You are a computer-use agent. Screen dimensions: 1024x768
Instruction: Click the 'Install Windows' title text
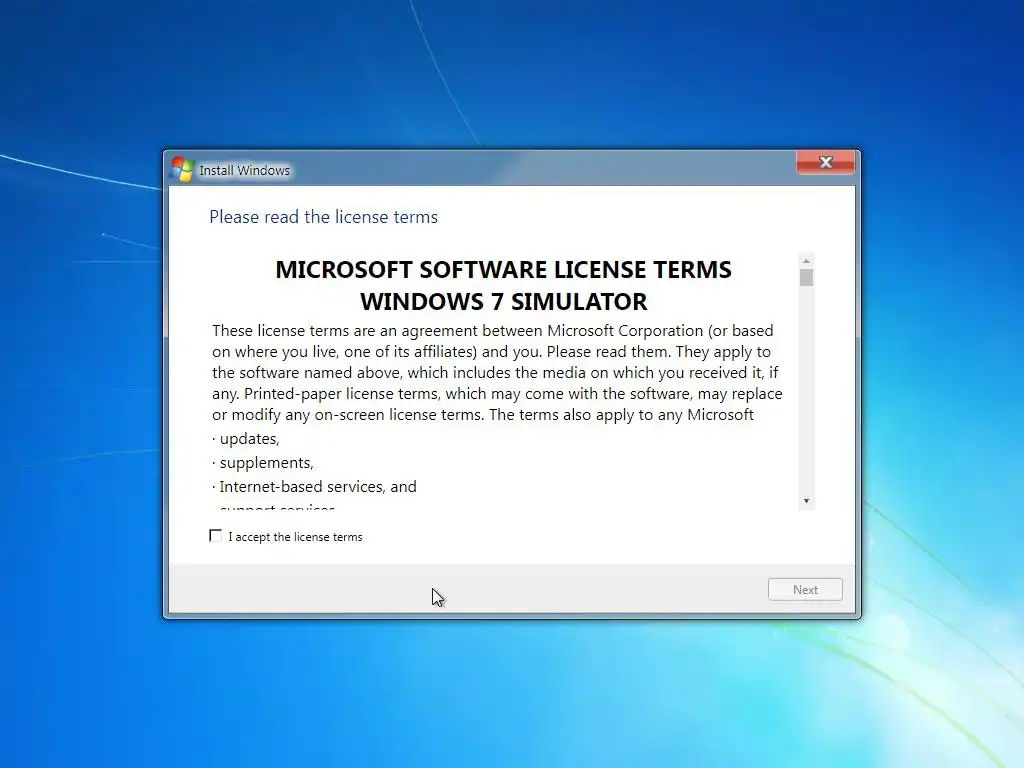pos(244,170)
